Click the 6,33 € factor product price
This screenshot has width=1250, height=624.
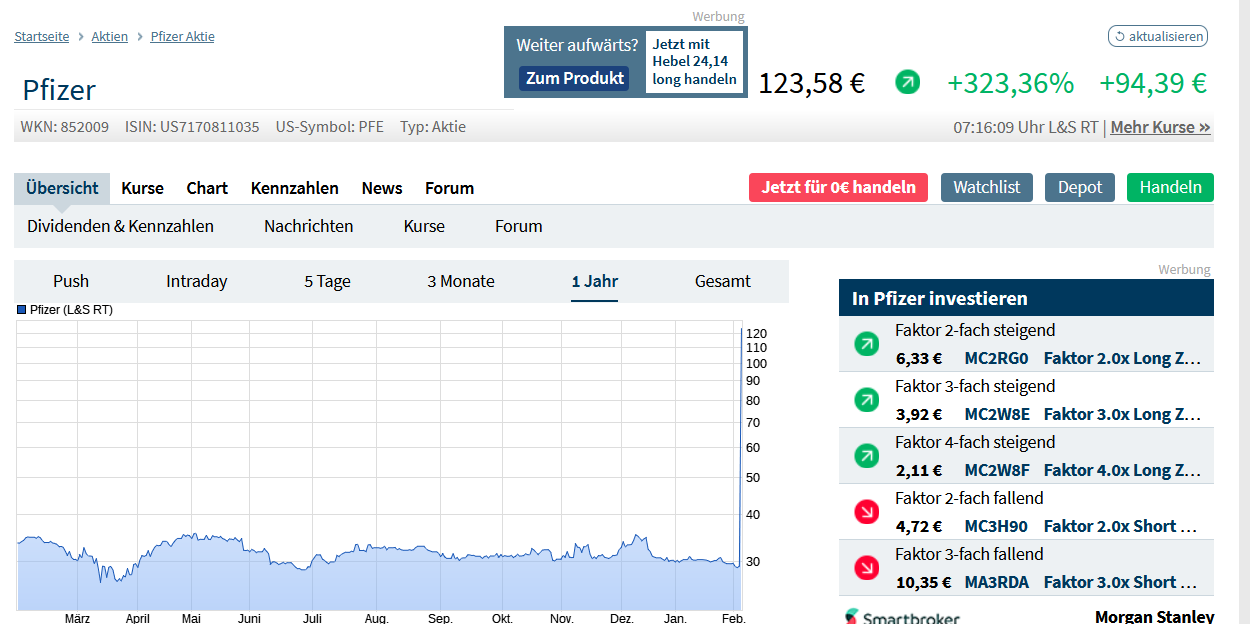(x=919, y=358)
